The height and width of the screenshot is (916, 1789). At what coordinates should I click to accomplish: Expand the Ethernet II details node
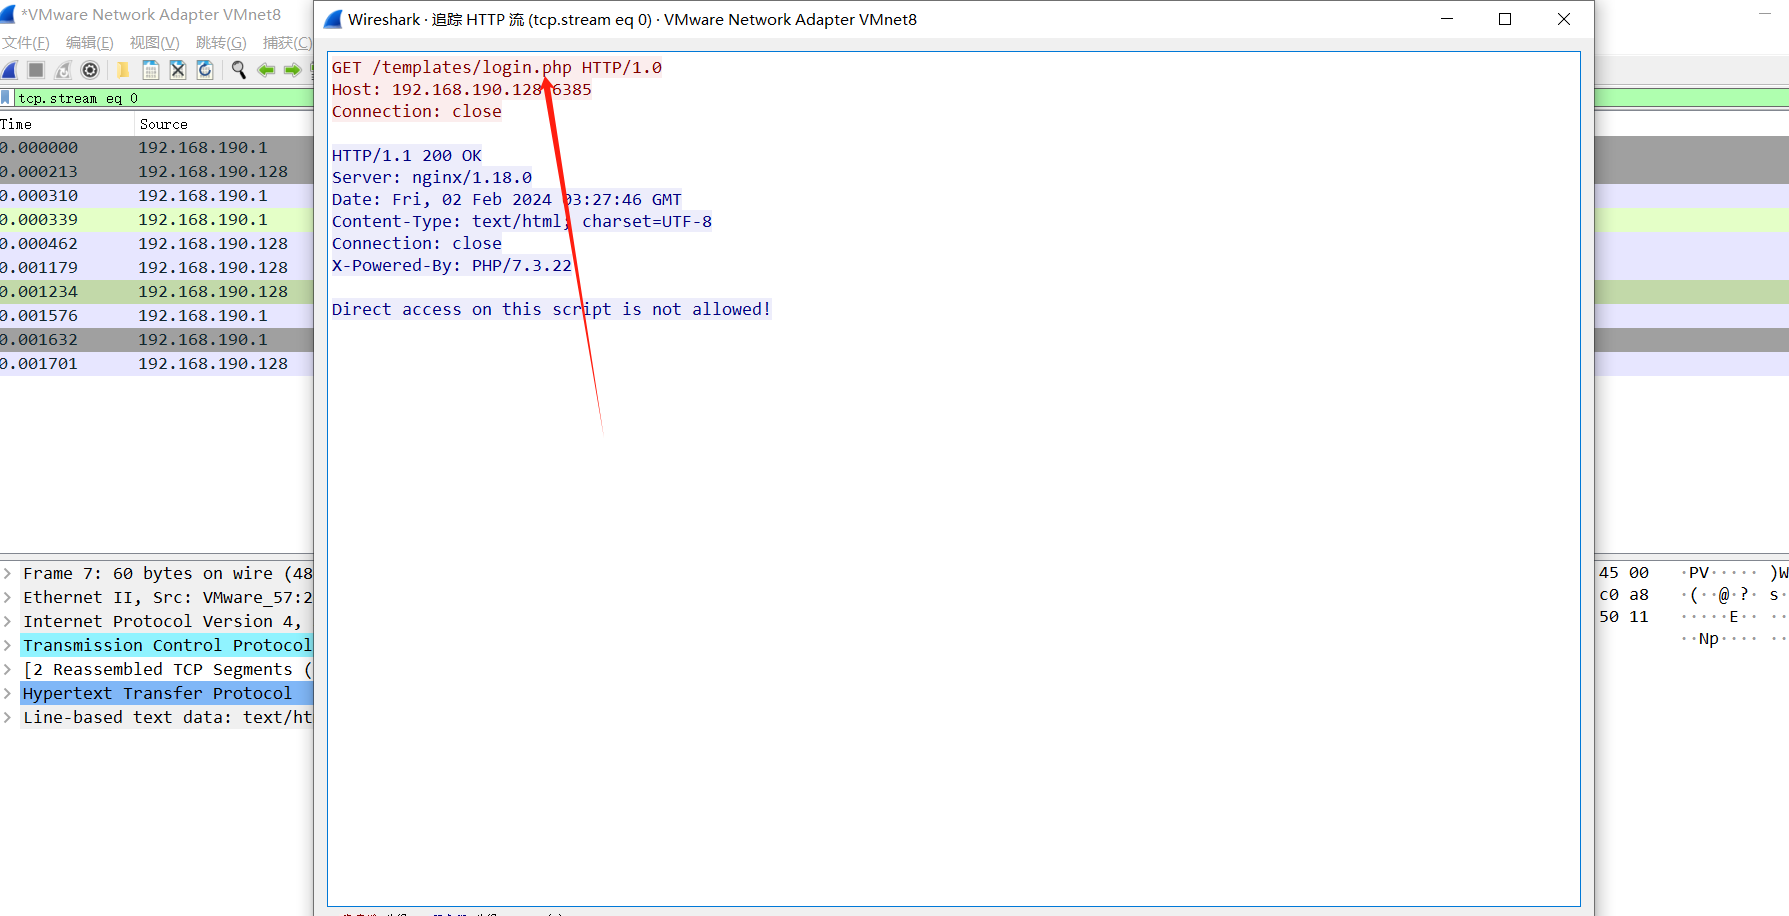(x=8, y=597)
